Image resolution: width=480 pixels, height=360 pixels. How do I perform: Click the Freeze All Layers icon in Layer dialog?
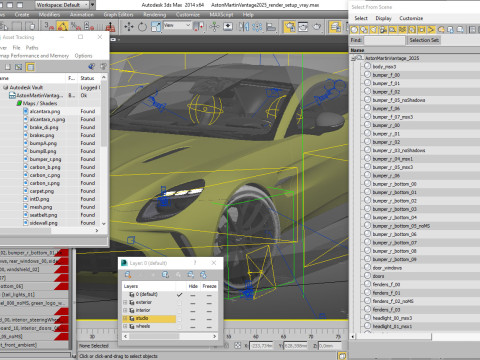(x=203, y=275)
